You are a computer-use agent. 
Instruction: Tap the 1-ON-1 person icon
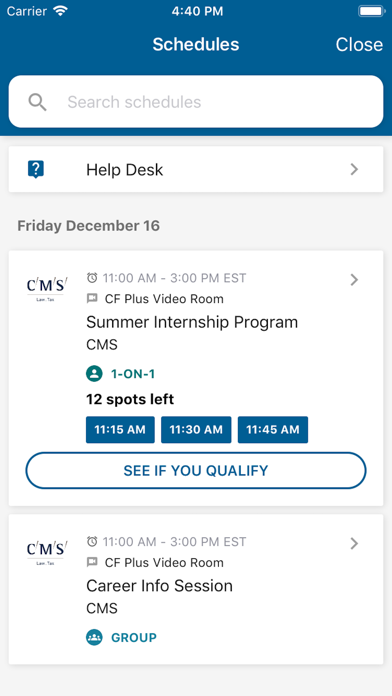pos(94,374)
